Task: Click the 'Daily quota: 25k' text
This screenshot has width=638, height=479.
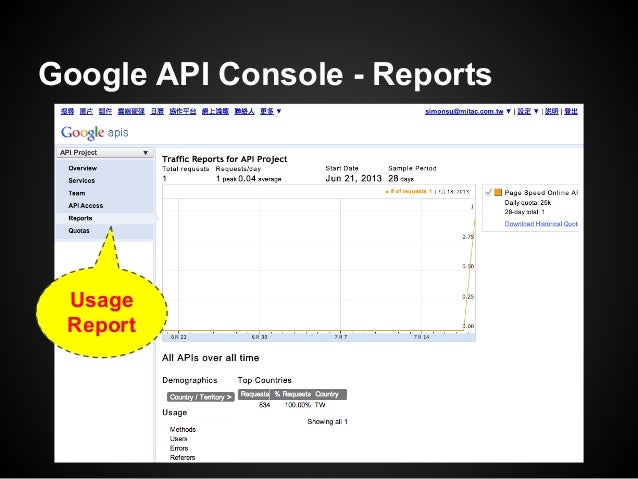Action: (528, 202)
